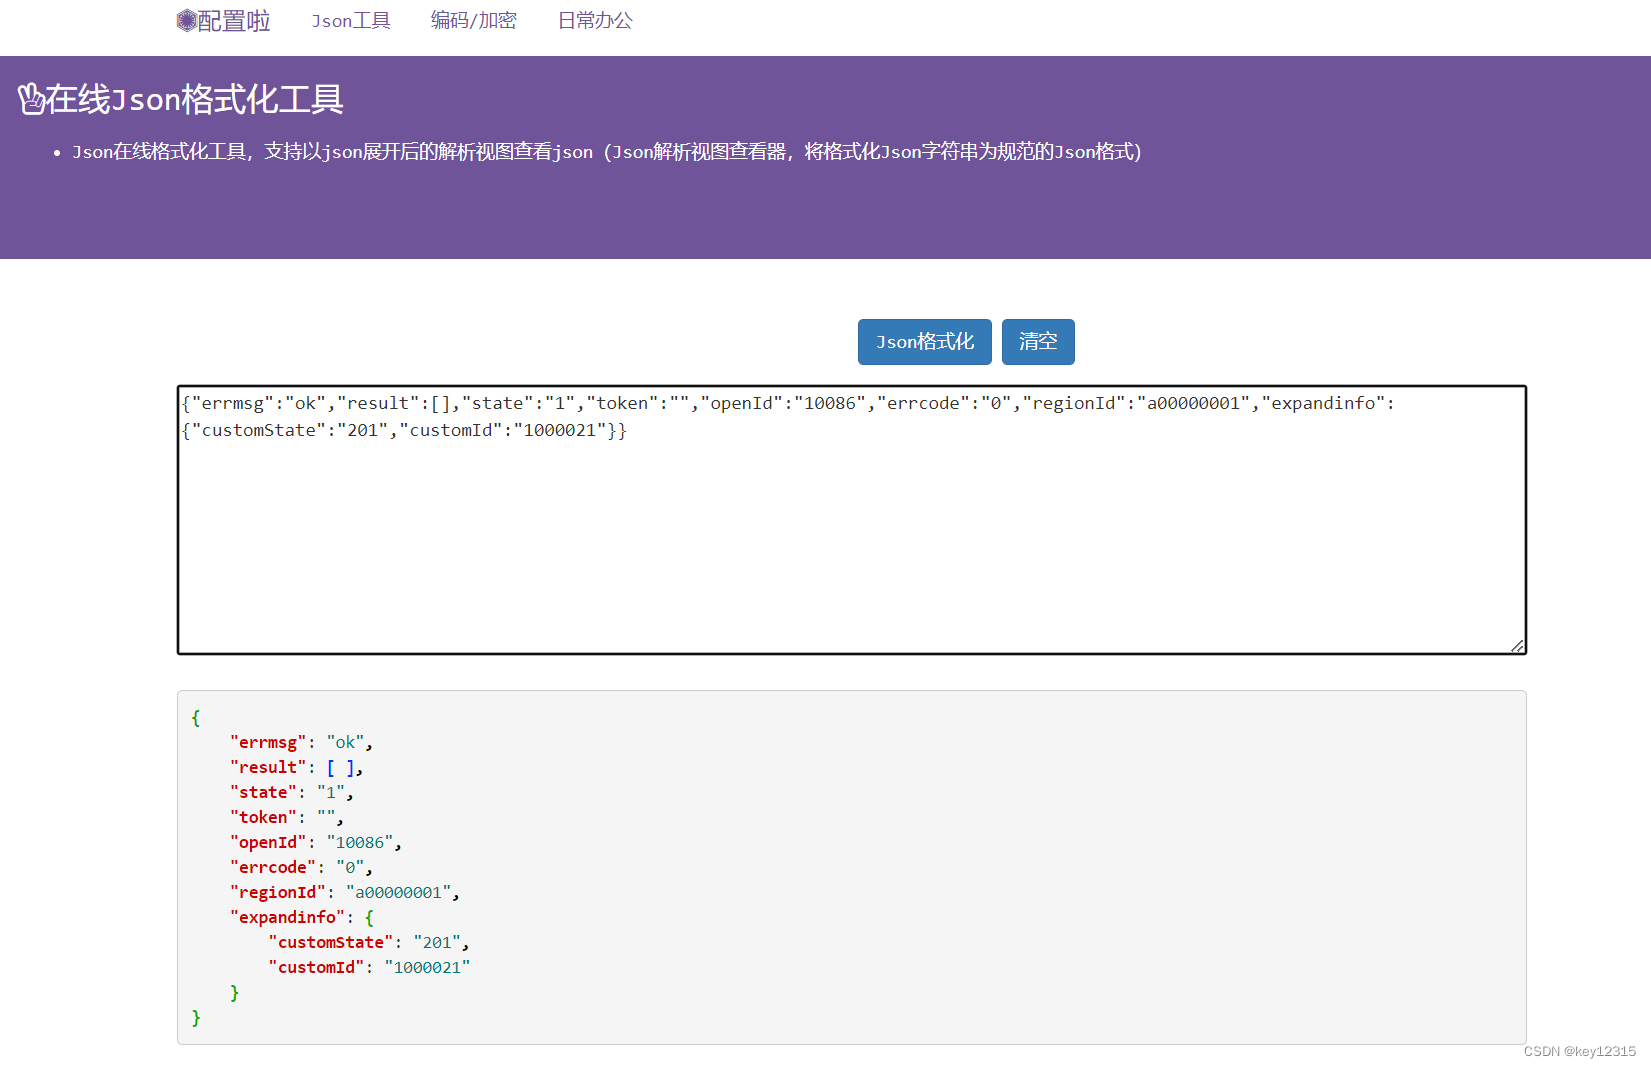The width and height of the screenshot is (1651, 1068).
Task: Click the 清空 clear button
Action: (x=1037, y=341)
